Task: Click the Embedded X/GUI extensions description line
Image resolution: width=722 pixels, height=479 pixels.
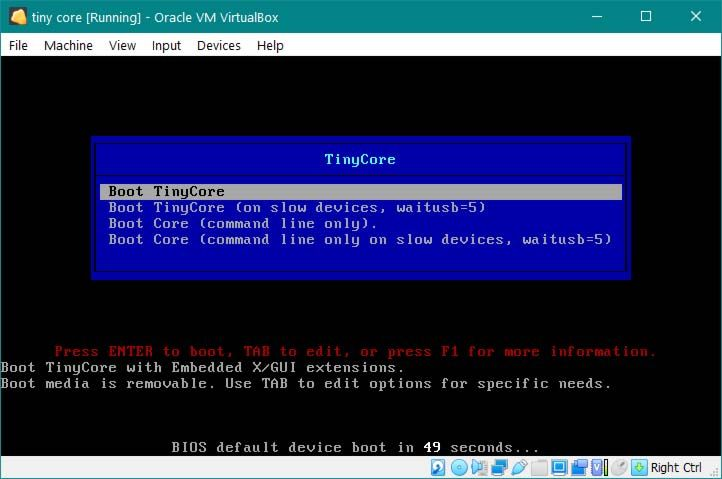Action: (x=203, y=368)
